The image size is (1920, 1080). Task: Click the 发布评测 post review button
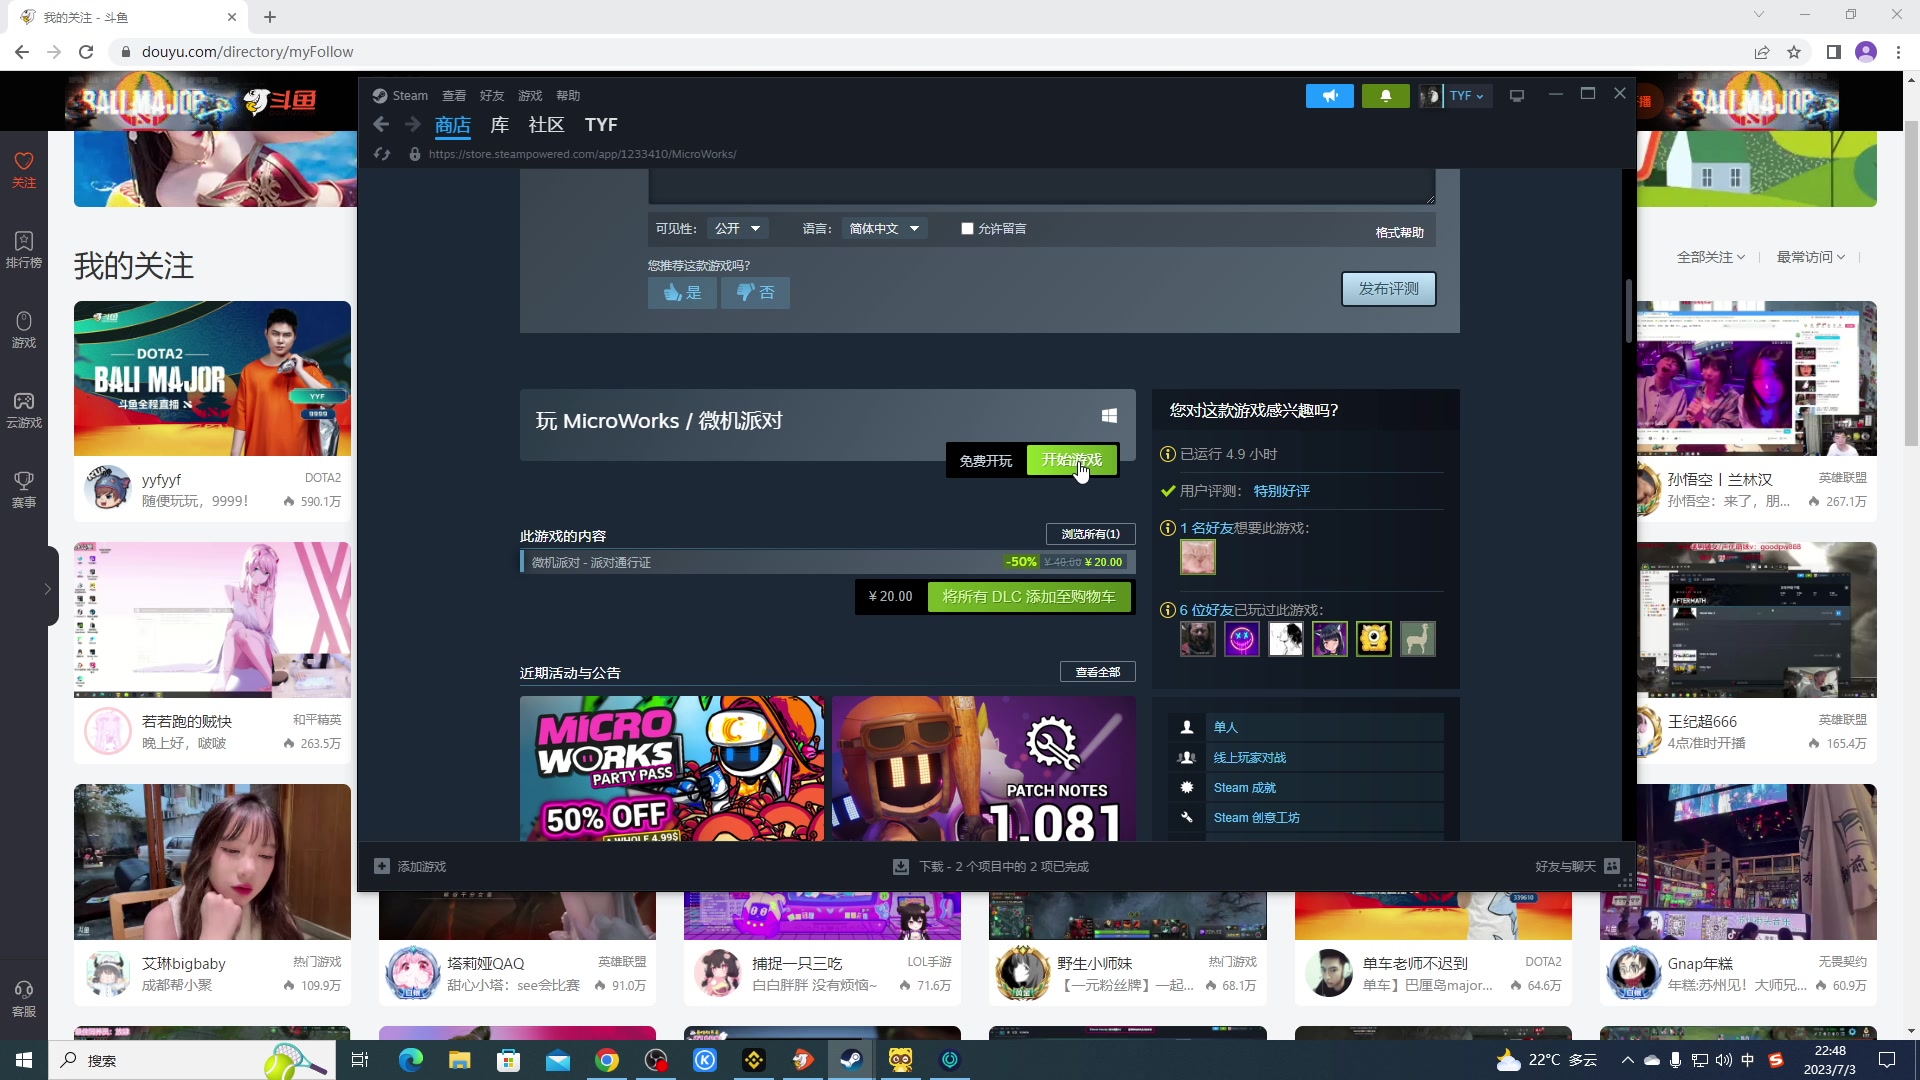[1388, 289]
